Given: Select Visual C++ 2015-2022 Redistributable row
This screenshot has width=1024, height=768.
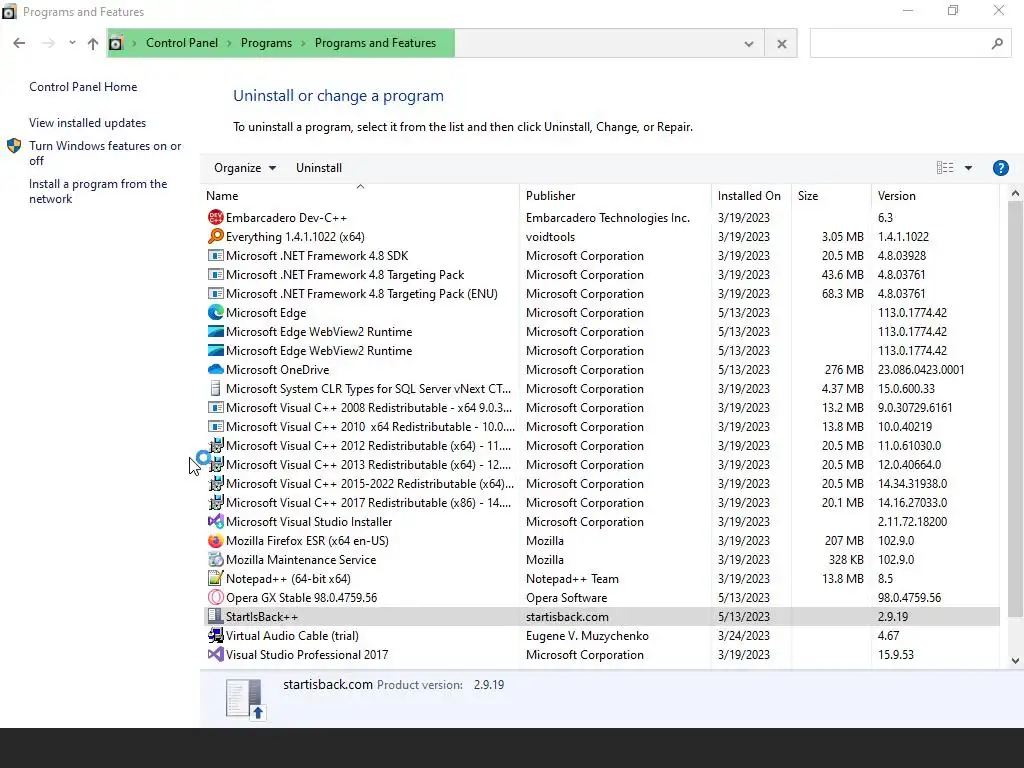Looking at the screenshot, I should (x=601, y=483).
